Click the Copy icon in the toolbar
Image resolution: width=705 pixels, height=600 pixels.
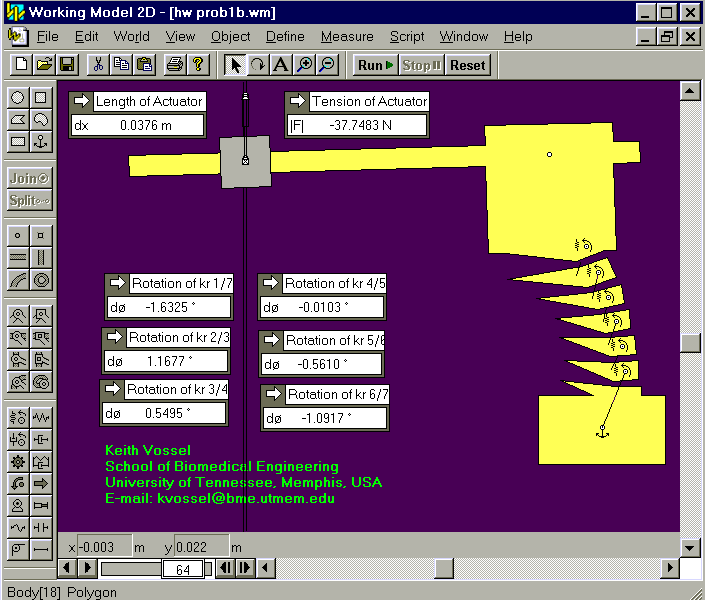121,65
